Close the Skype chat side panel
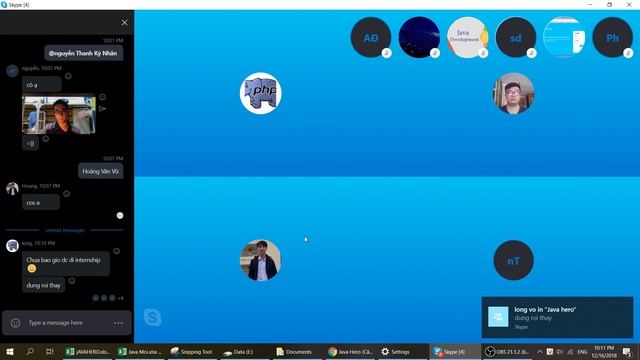Image resolution: width=640 pixels, height=360 pixels. tap(124, 23)
